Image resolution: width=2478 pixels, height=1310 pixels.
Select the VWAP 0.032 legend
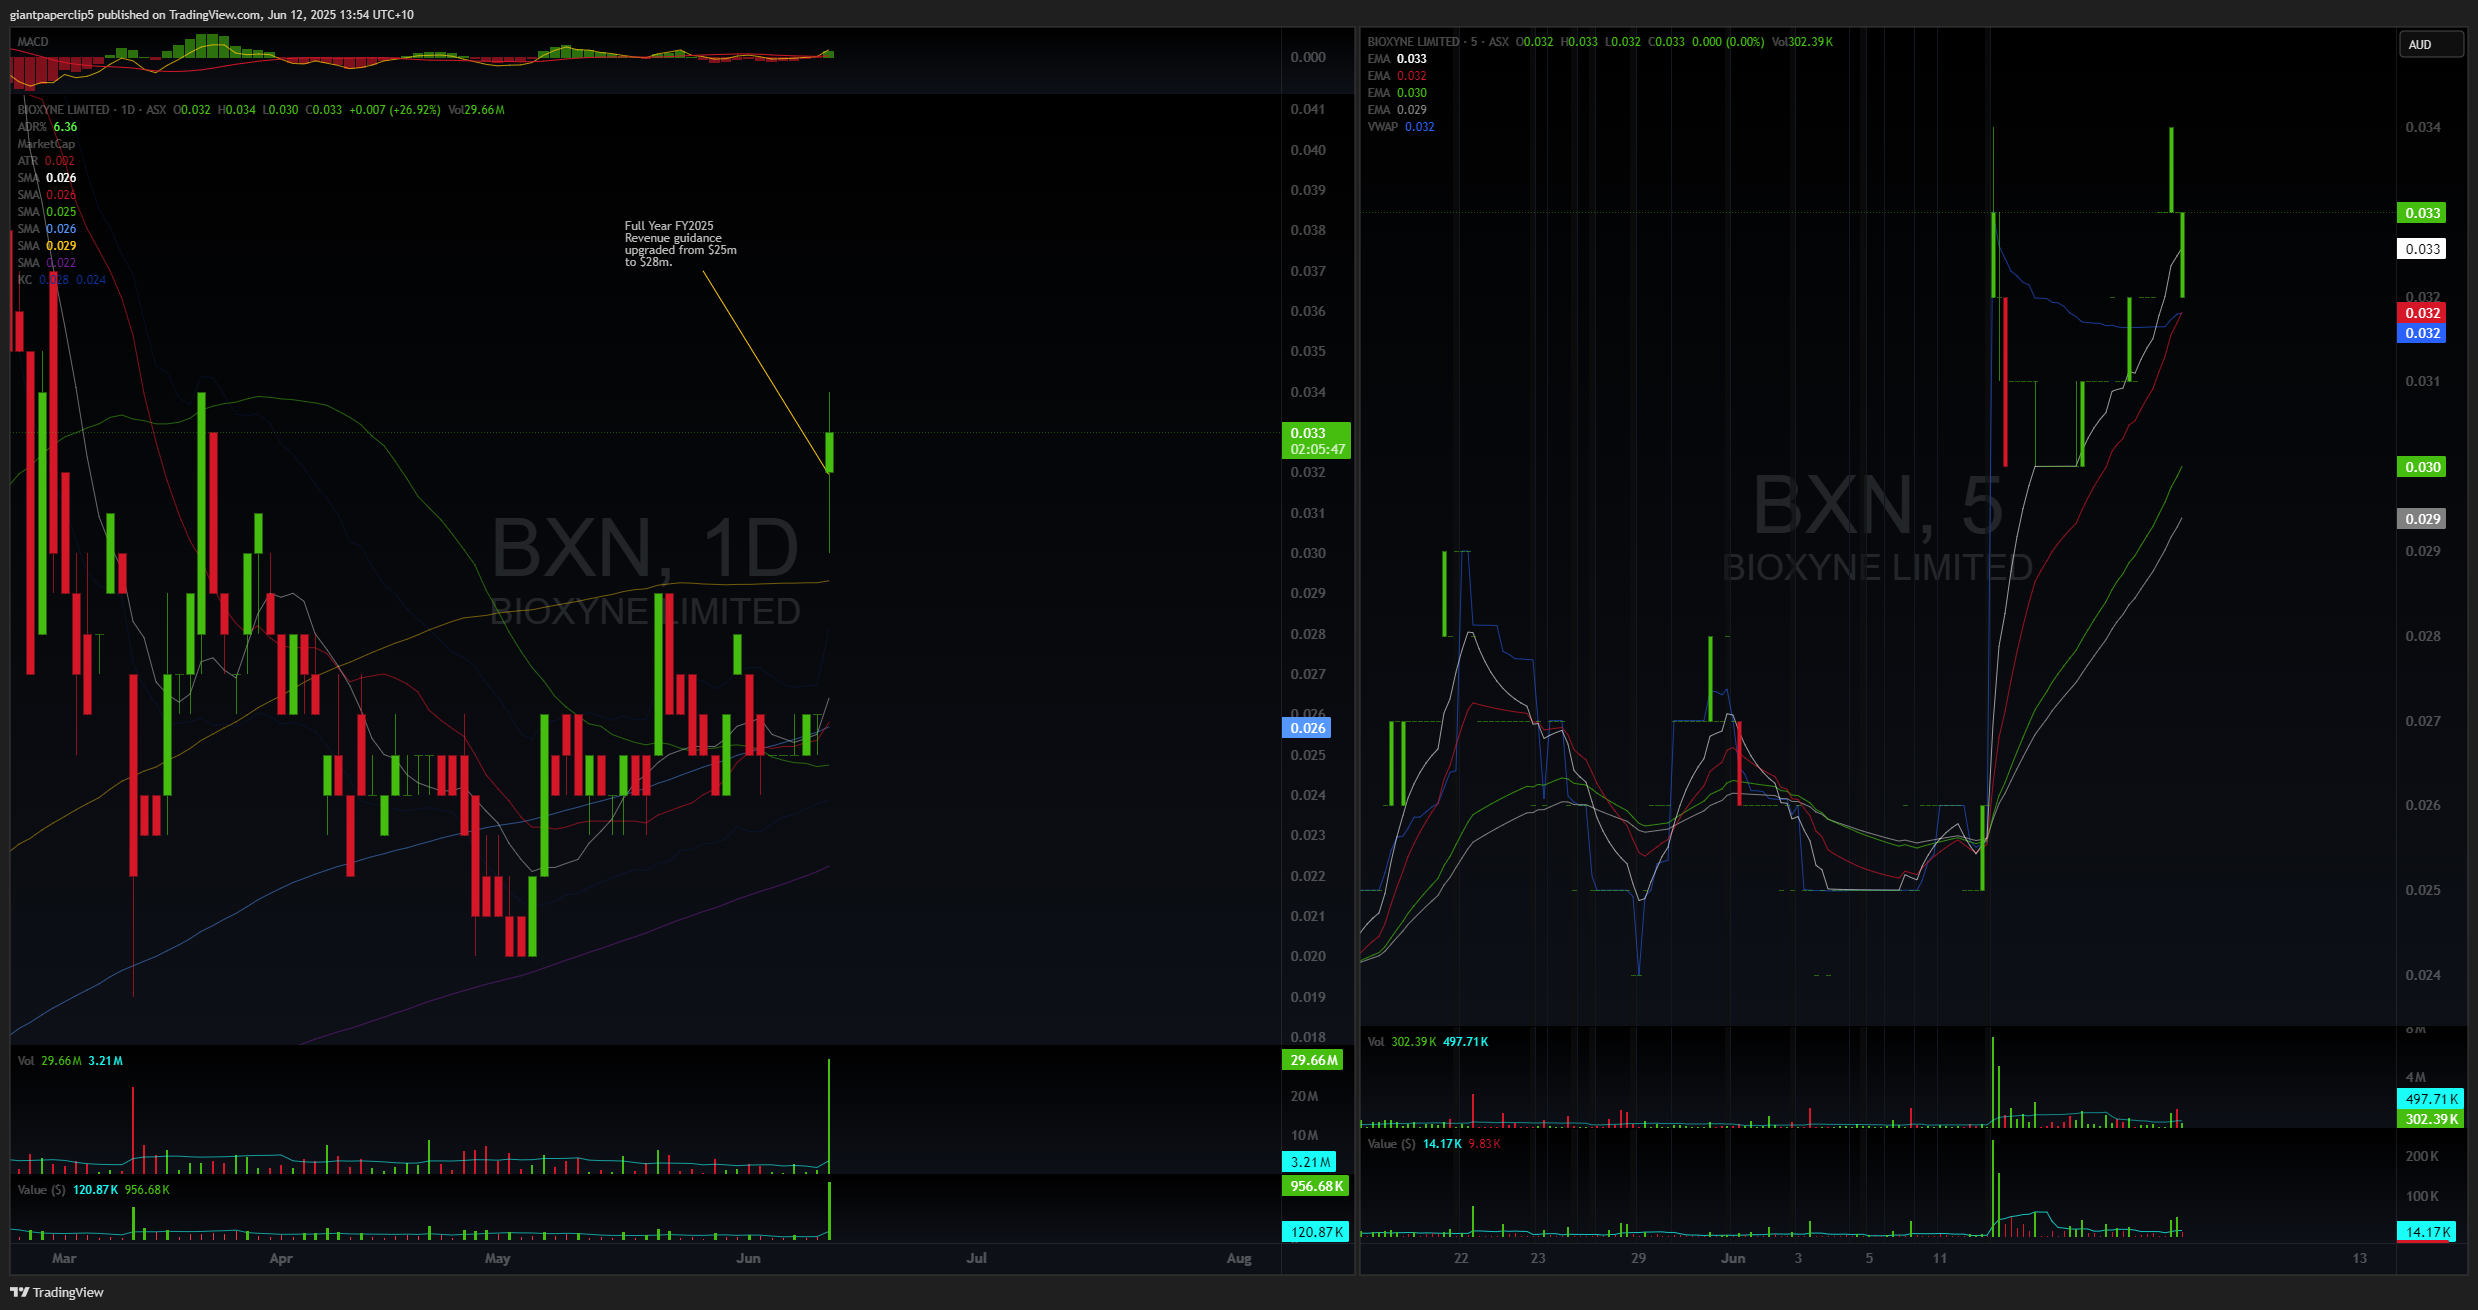click(1401, 127)
